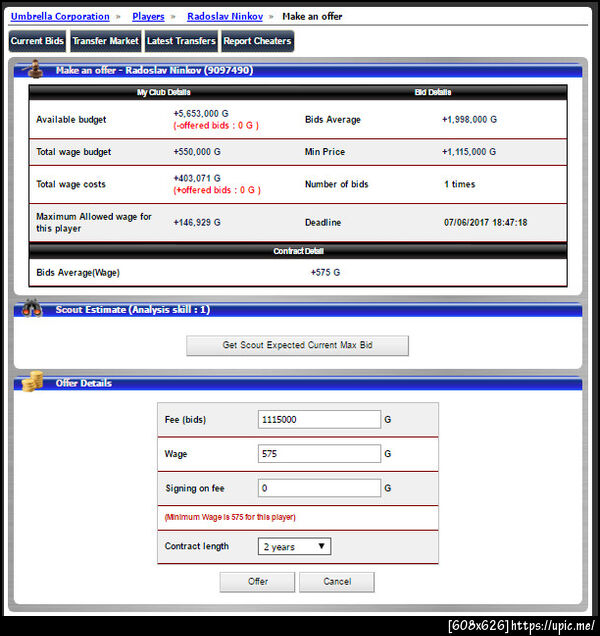Click the gold coins icon beside Offer Details
Viewport: 600px width, 636px height.
pyautogui.click(x=32, y=381)
